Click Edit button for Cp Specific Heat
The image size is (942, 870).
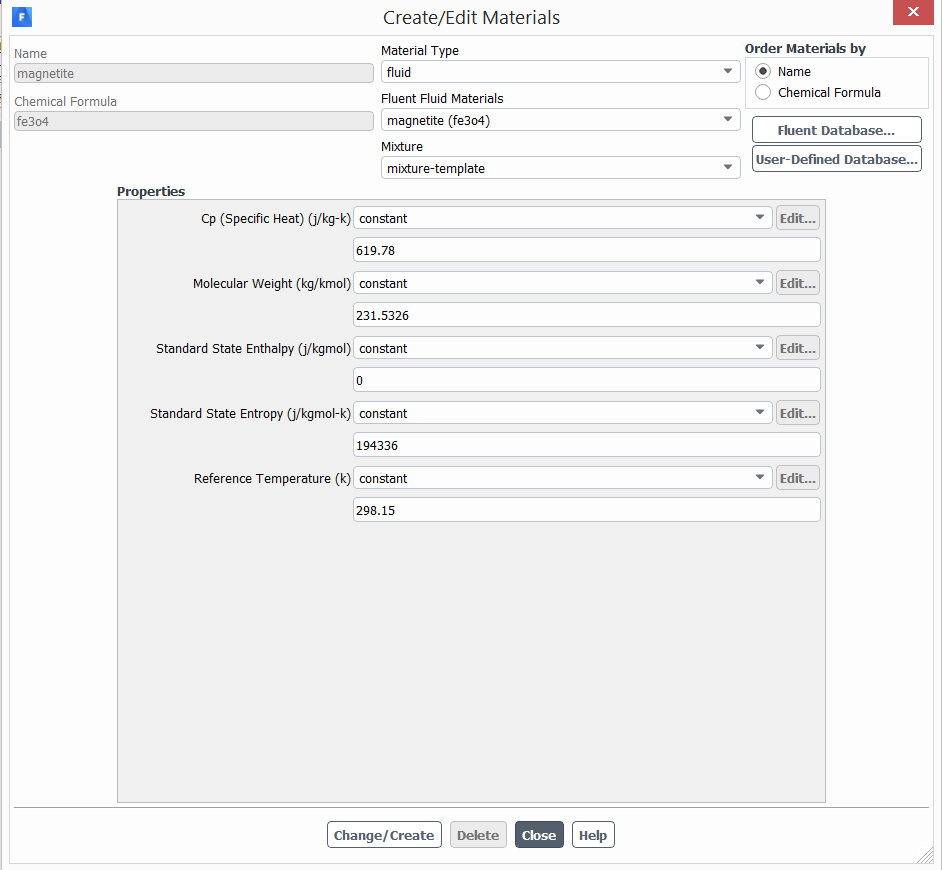tap(797, 218)
